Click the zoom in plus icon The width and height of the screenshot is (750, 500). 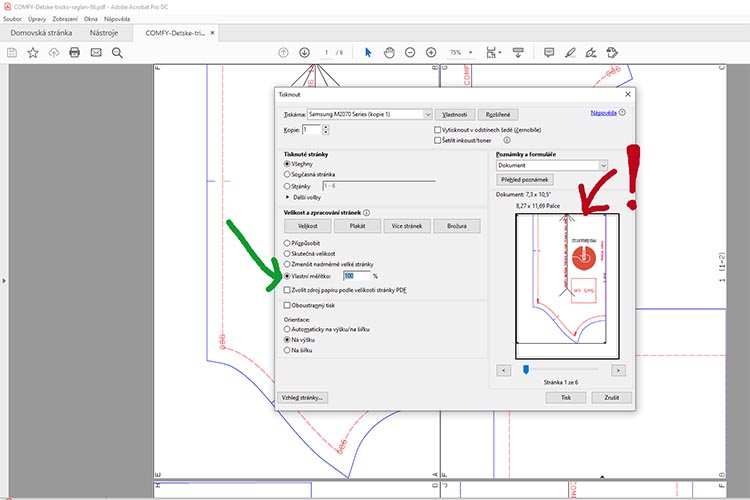click(431, 52)
